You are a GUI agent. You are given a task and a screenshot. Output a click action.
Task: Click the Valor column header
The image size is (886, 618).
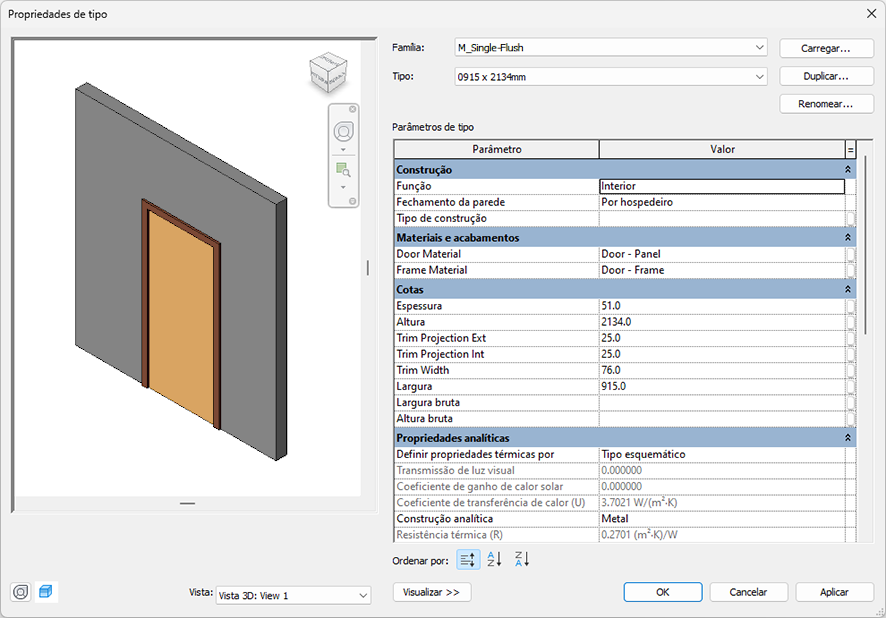coord(722,149)
